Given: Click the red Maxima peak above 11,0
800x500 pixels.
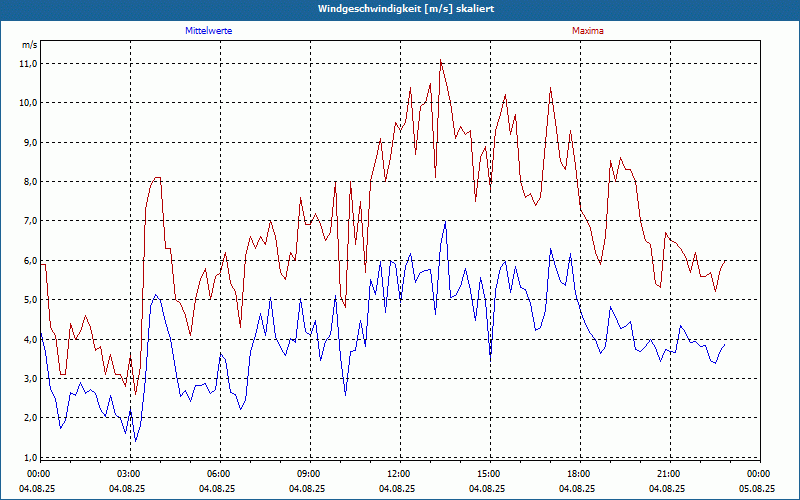Looking at the screenshot, I should point(440,60).
